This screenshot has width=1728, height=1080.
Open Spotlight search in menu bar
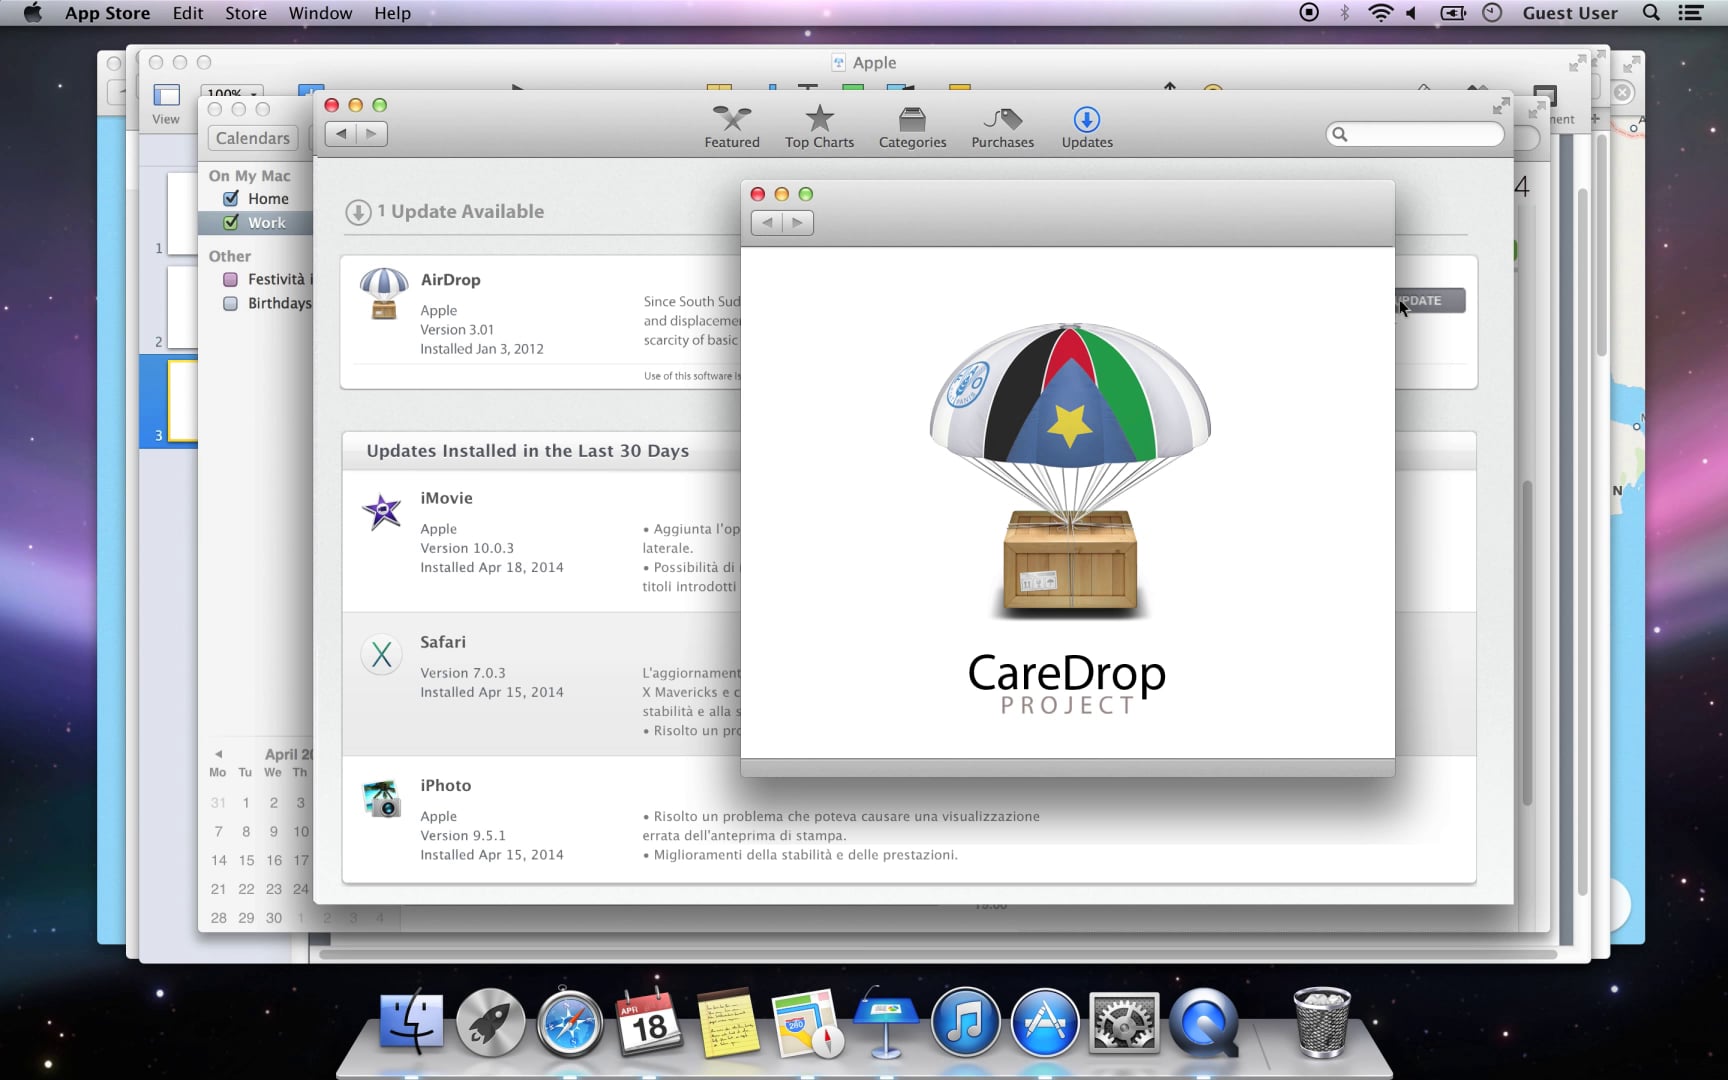(x=1652, y=13)
